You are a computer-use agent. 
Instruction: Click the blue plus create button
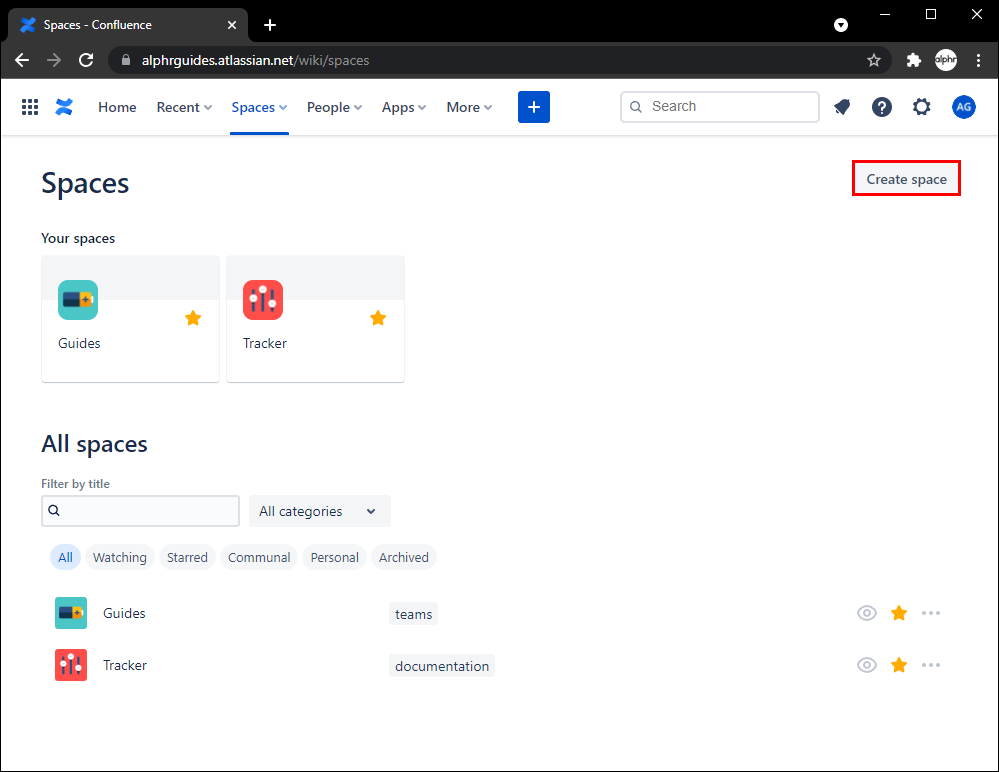pyautogui.click(x=533, y=107)
